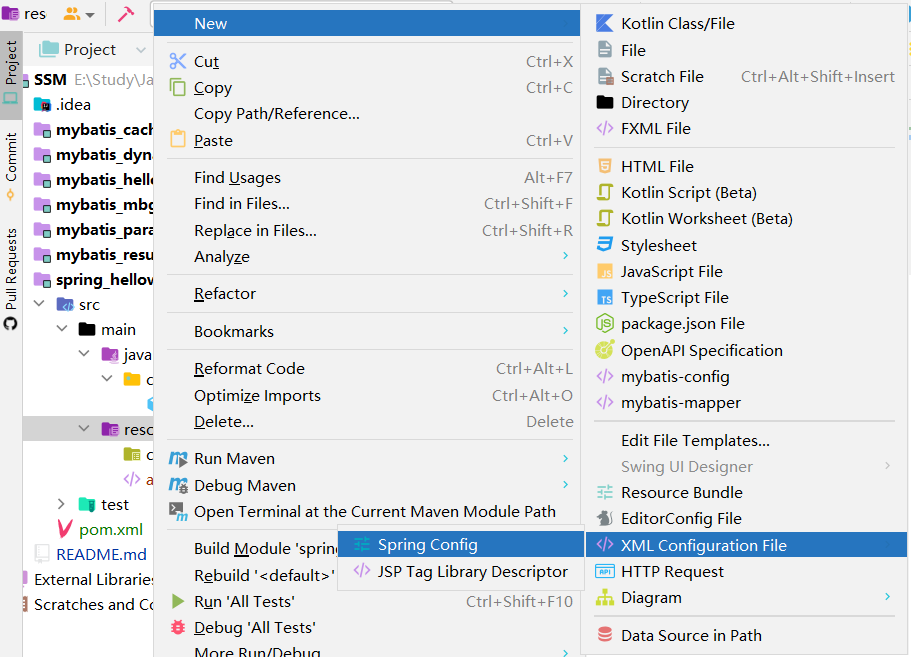Collapse the resources folder node
The height and width of the screenshot is (657, 911).
pyautogui.click(x=84, y=429)
